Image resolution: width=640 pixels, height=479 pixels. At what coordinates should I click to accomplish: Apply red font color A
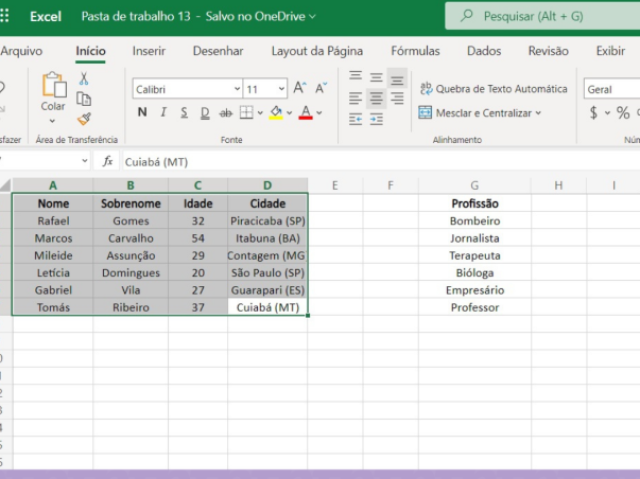pyautogui.click(x=306, y=112)
